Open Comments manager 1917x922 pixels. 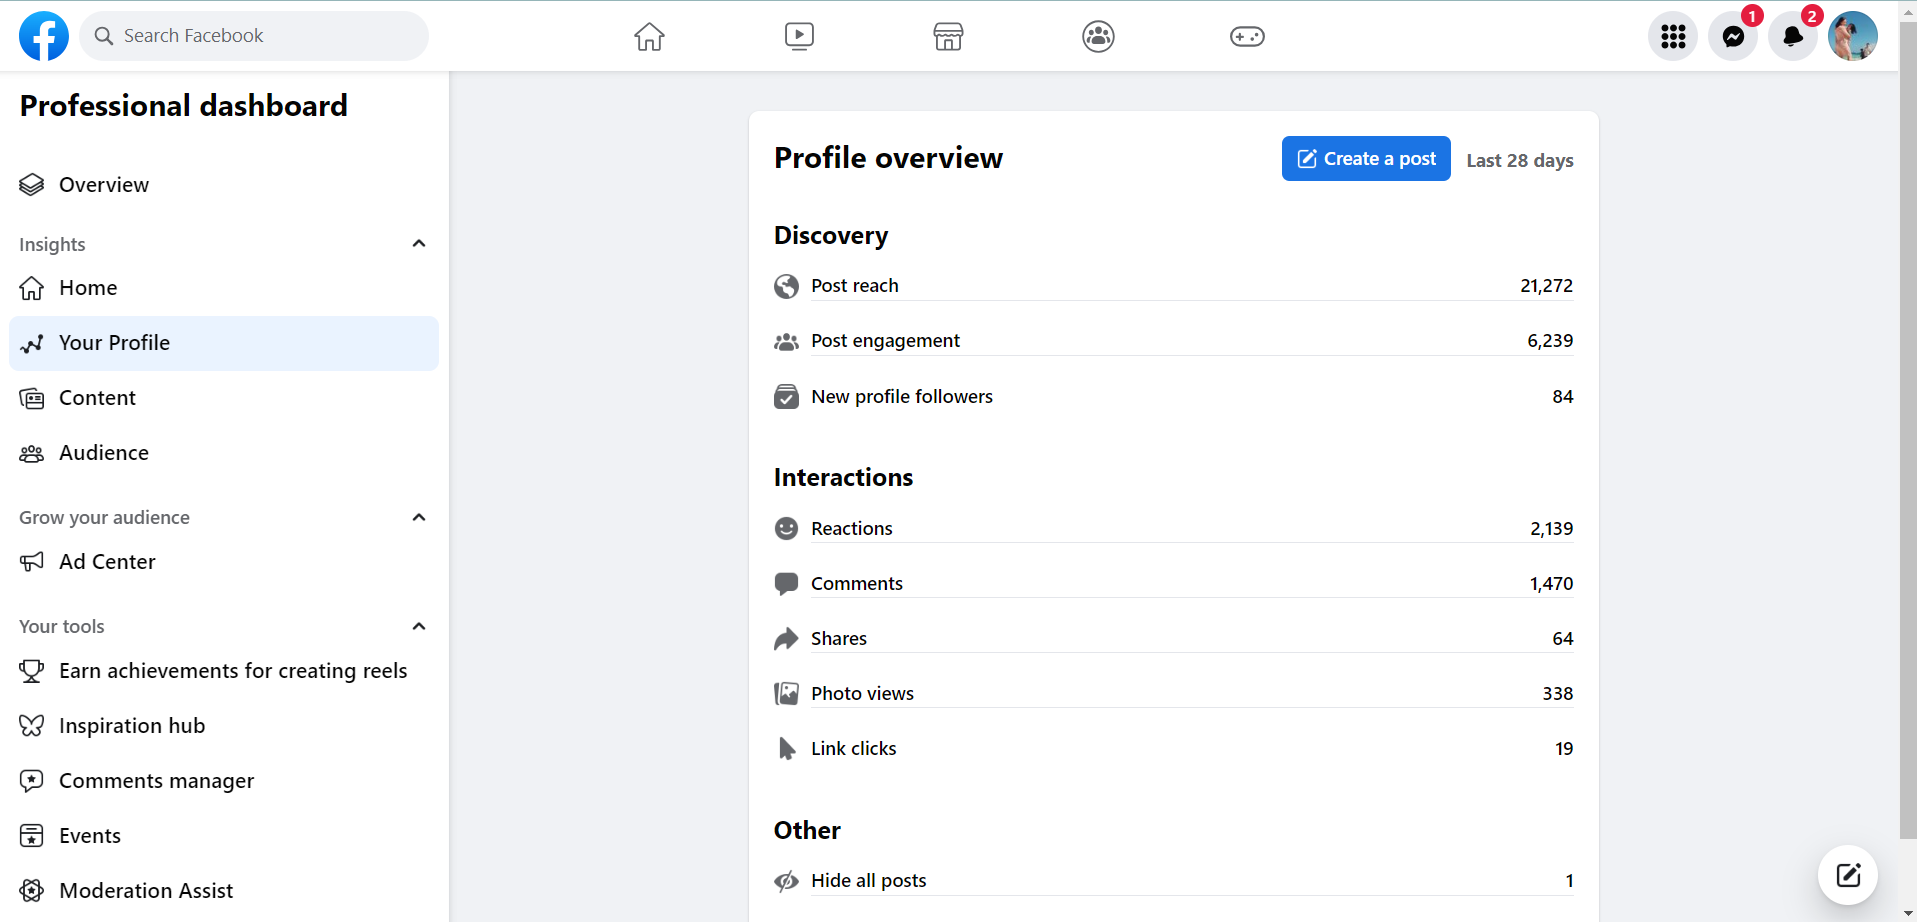coord(224,781)
